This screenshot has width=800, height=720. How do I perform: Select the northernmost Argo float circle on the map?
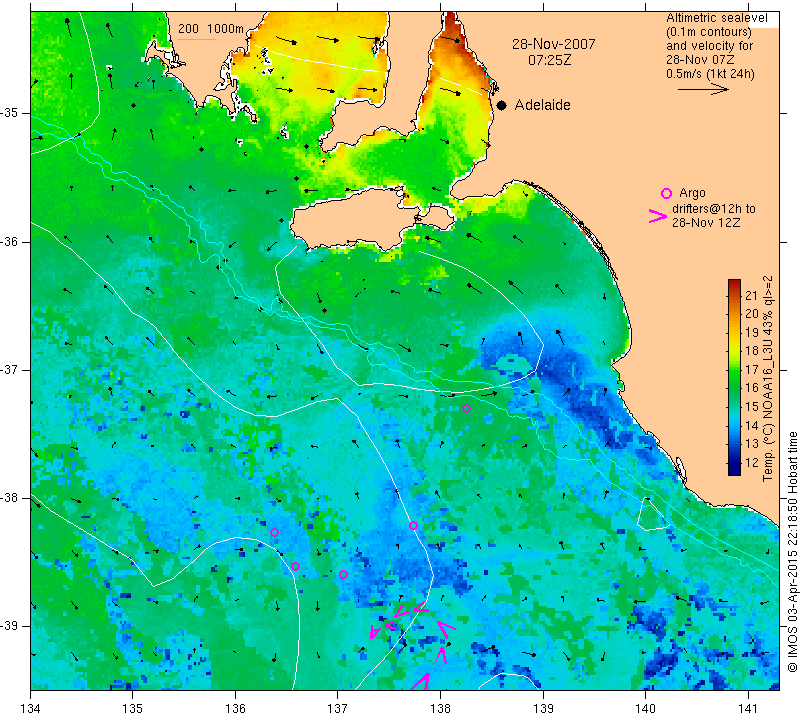pos(466,408)
